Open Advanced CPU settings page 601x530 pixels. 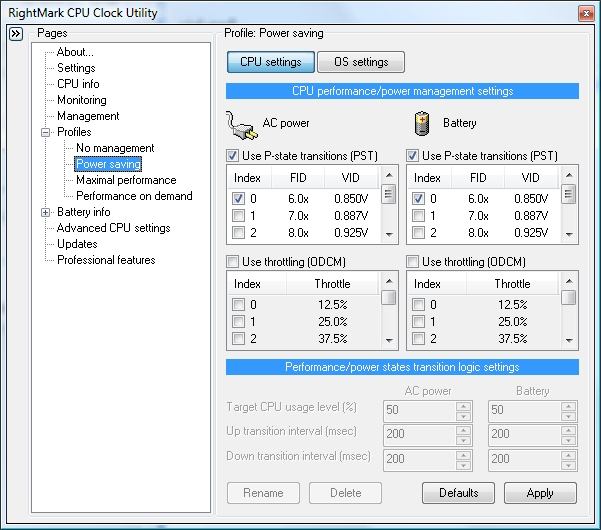113,228
